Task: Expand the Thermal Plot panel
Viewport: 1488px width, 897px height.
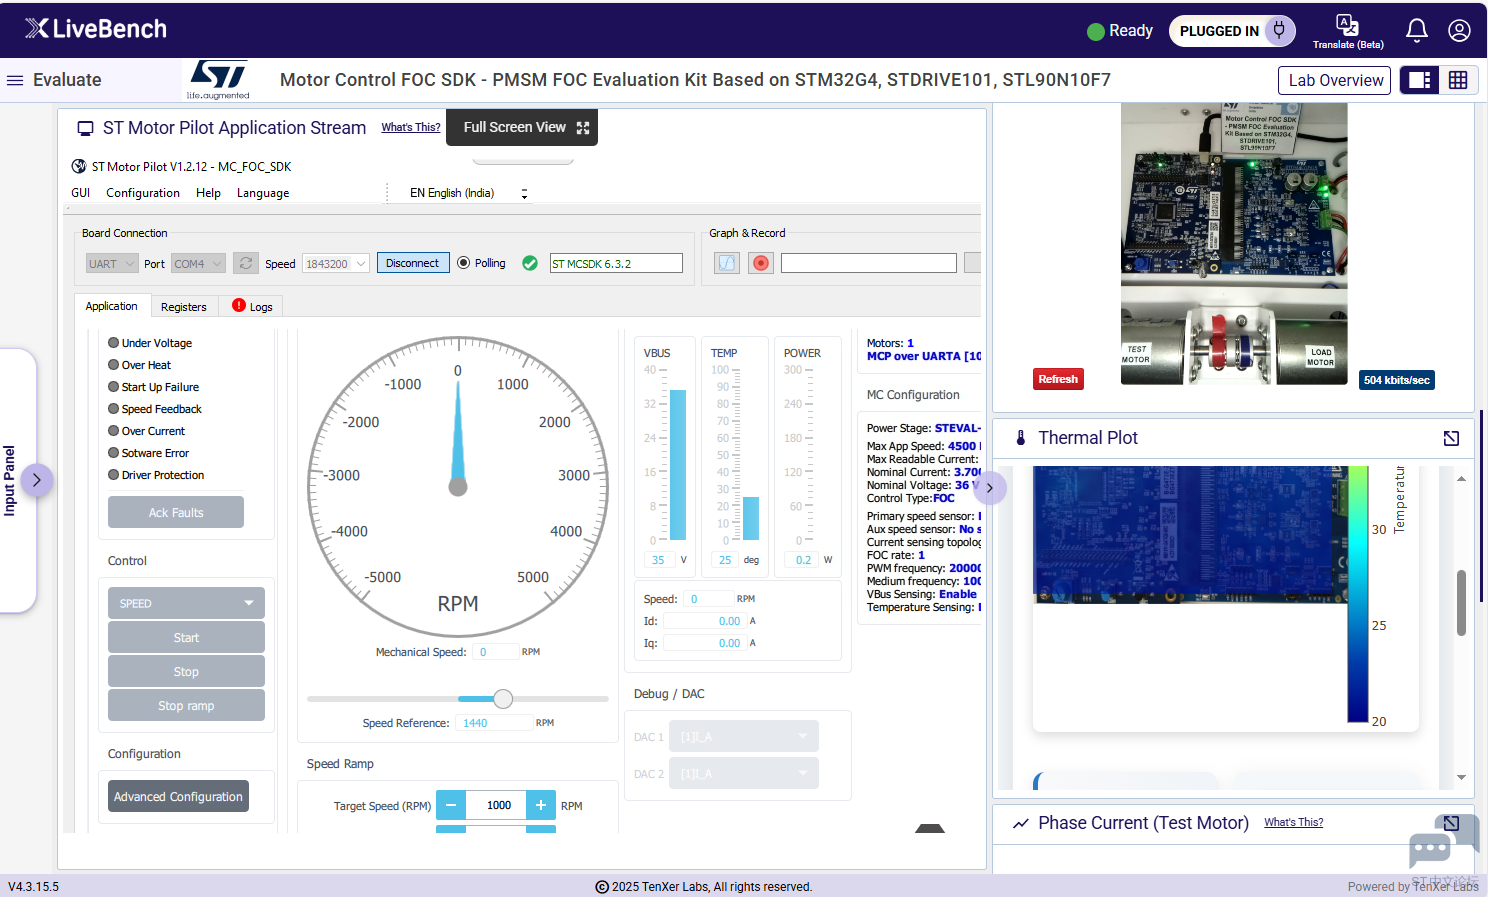Action: point(1451,438)
